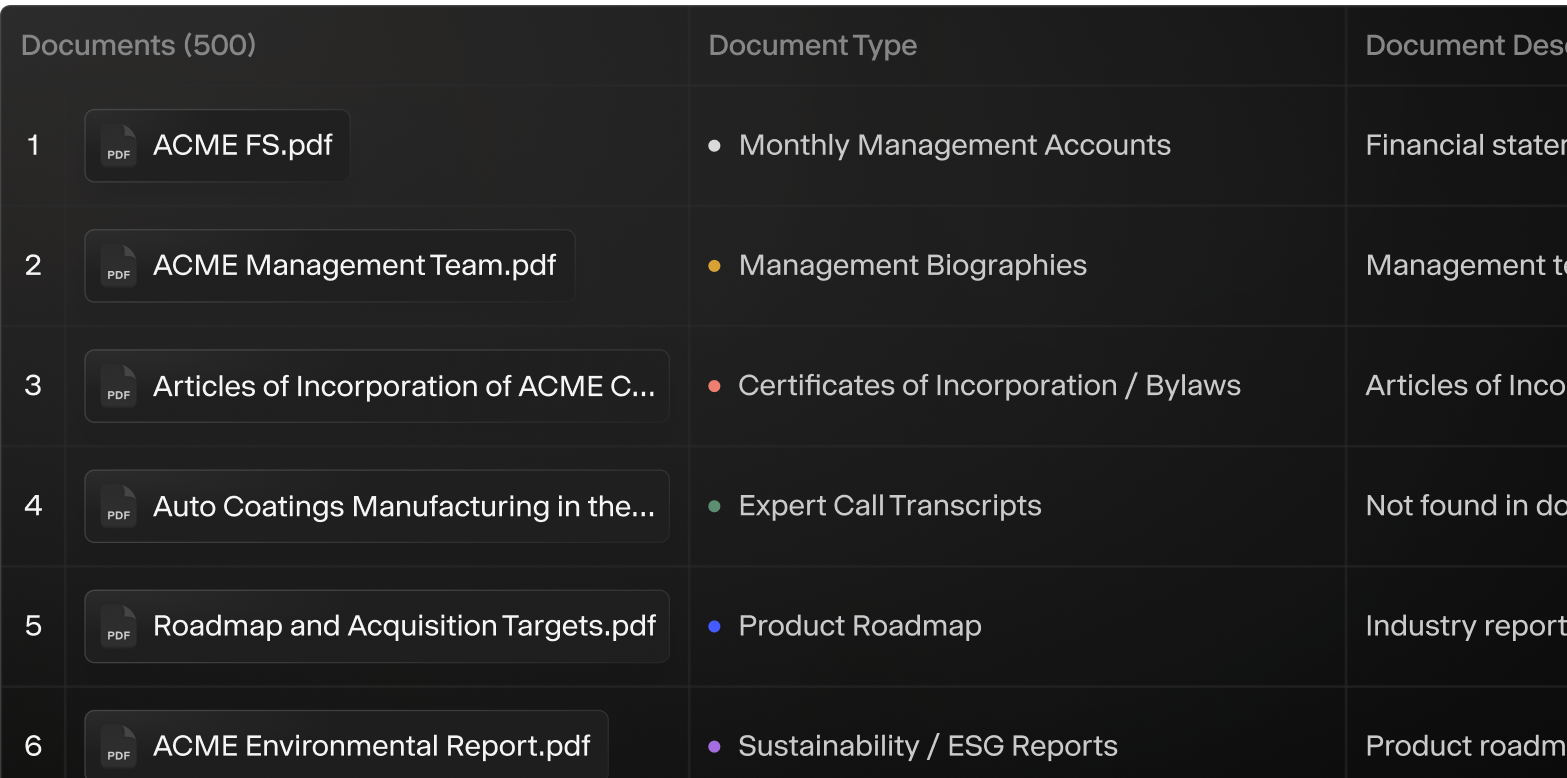The image size is (1567, 778).
Task: Click PDF icon for Auto Coatings Manufacturing file
Action: point(119,506)
